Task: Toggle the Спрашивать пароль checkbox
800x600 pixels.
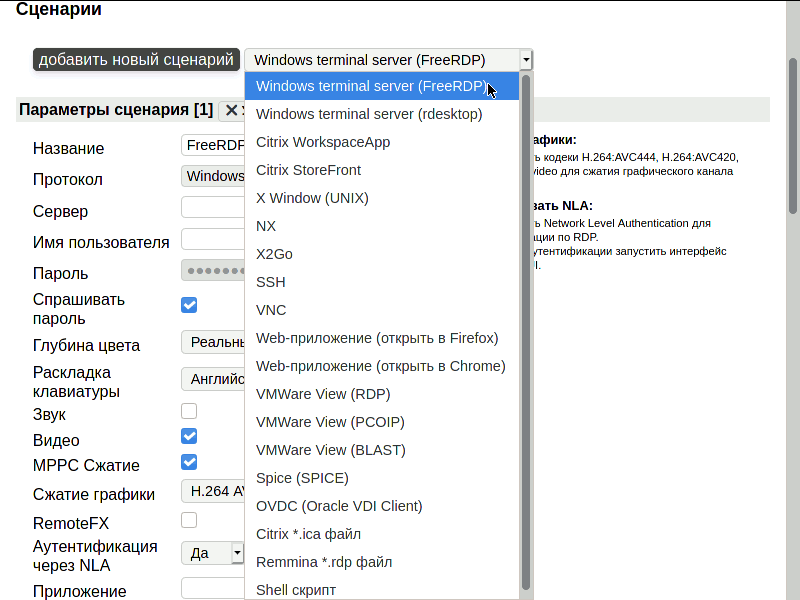Action: pos(189,305)
